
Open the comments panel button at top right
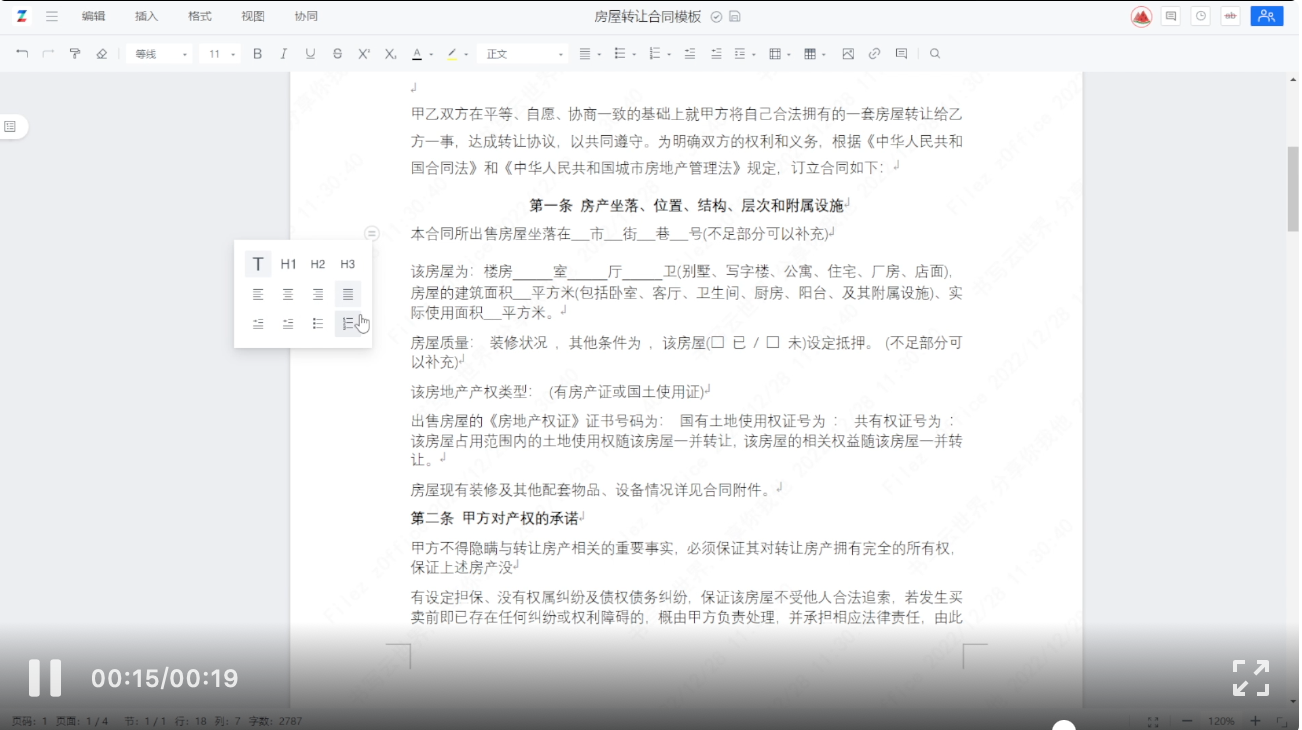(1171, 16)
